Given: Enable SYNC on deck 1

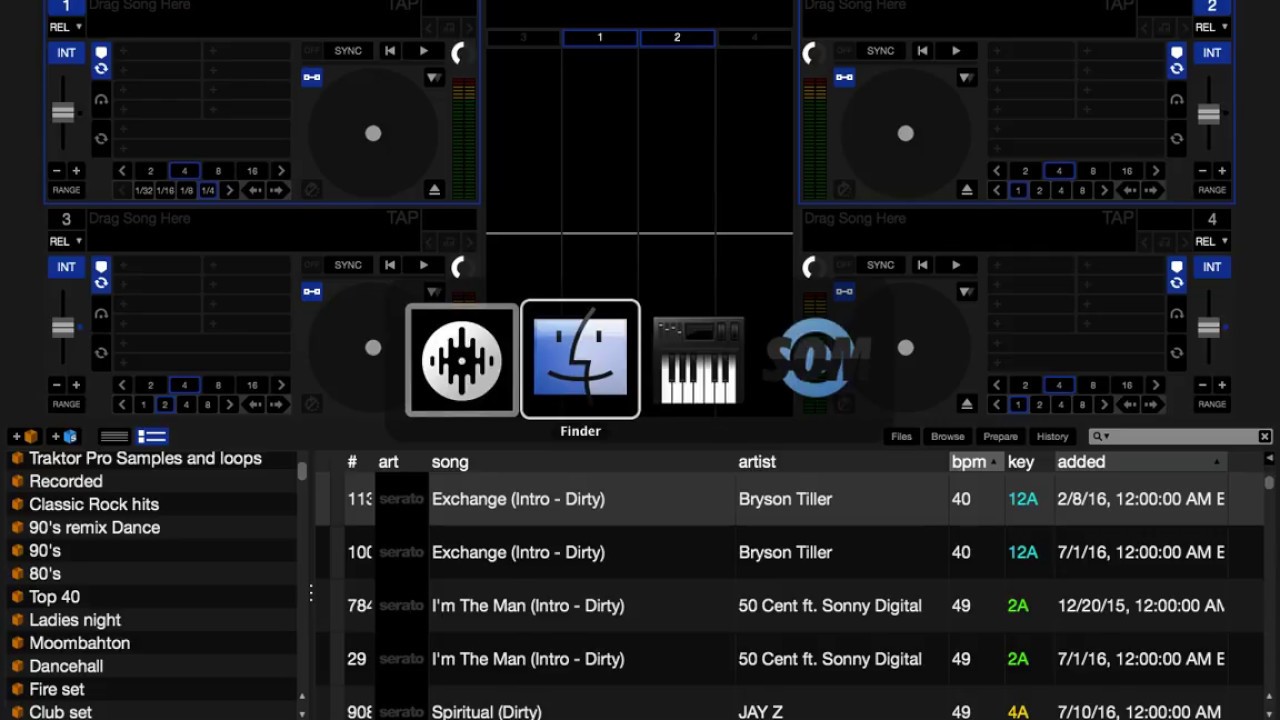Looking at the screenshot, I should [348, 51].
